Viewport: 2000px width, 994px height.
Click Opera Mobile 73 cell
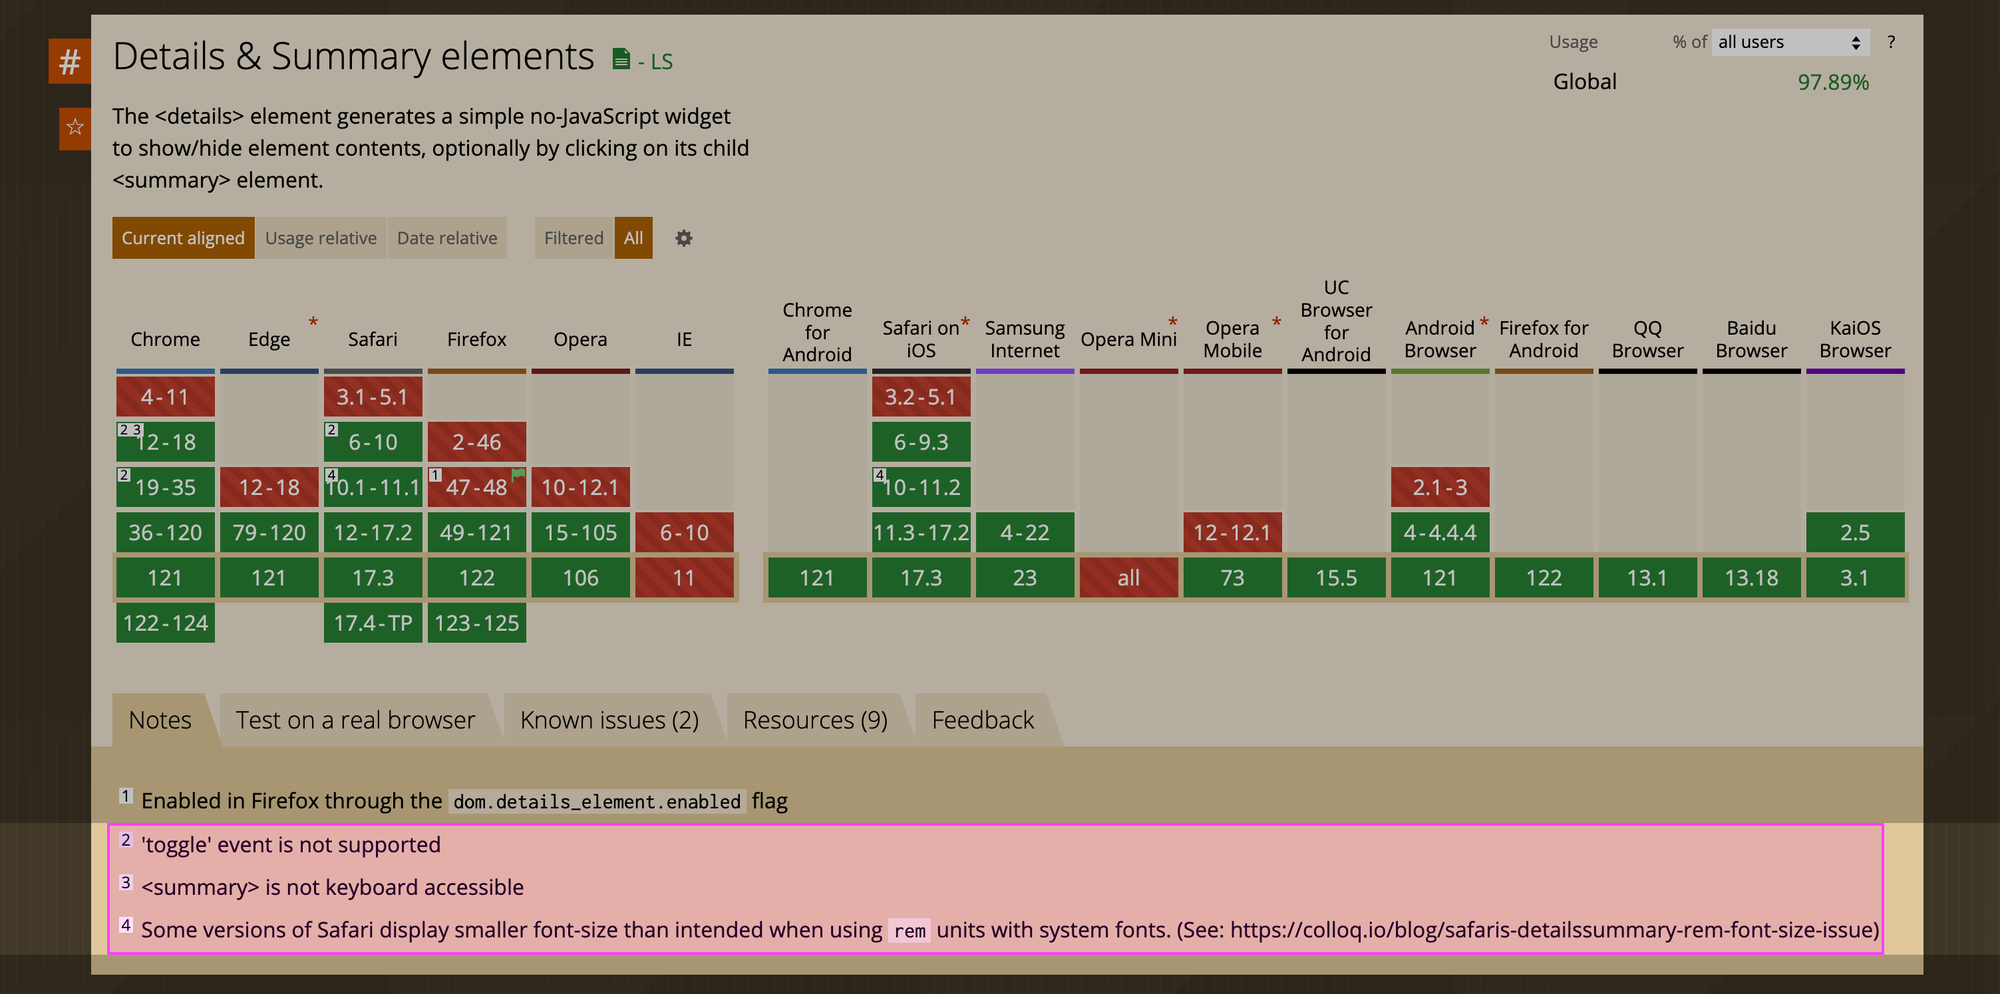(1233, 578)
